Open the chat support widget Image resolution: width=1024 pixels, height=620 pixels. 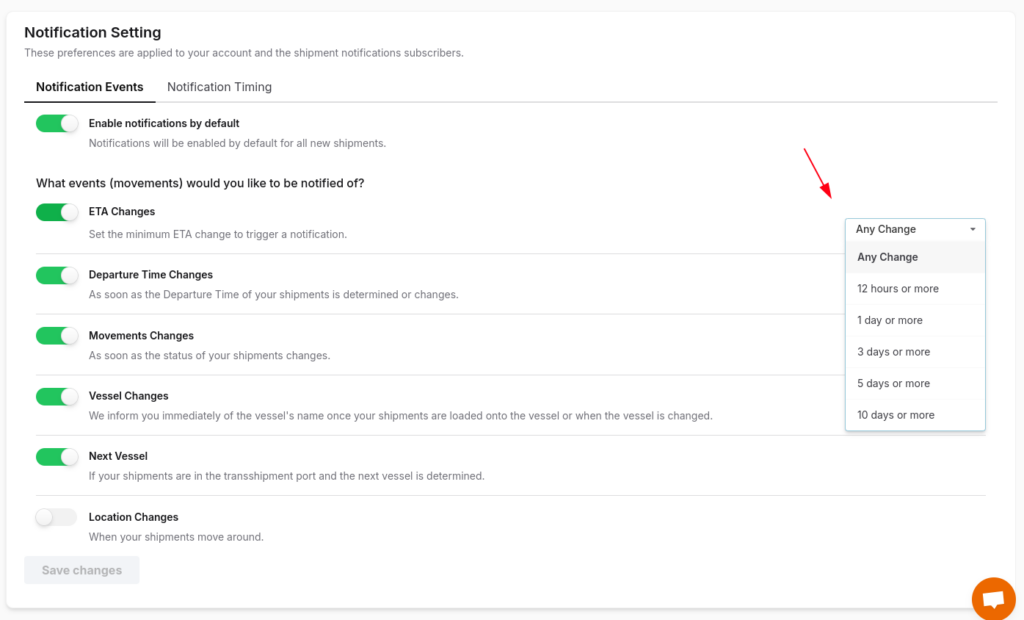click(x=993, y=598)
